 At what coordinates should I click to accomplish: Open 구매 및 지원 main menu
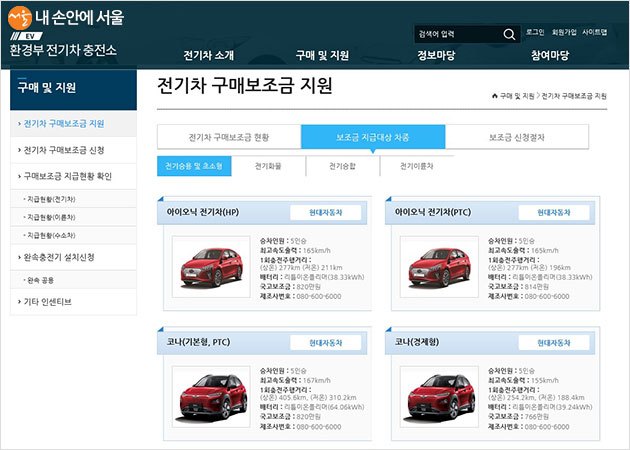(x=322, y=55)
